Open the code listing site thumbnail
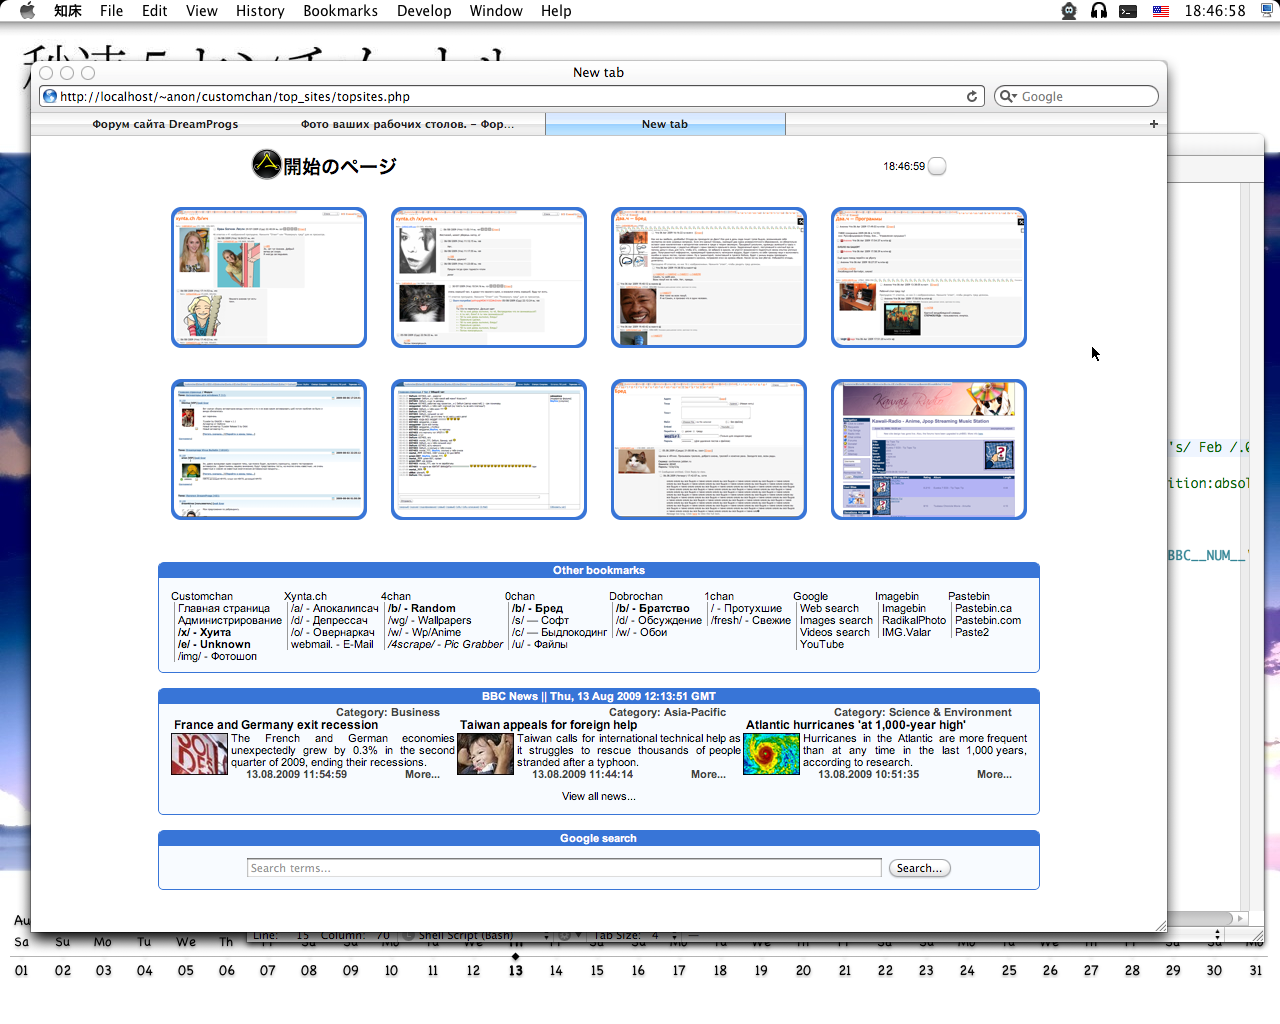The image size is (1280, 1024). pos(489,449)
